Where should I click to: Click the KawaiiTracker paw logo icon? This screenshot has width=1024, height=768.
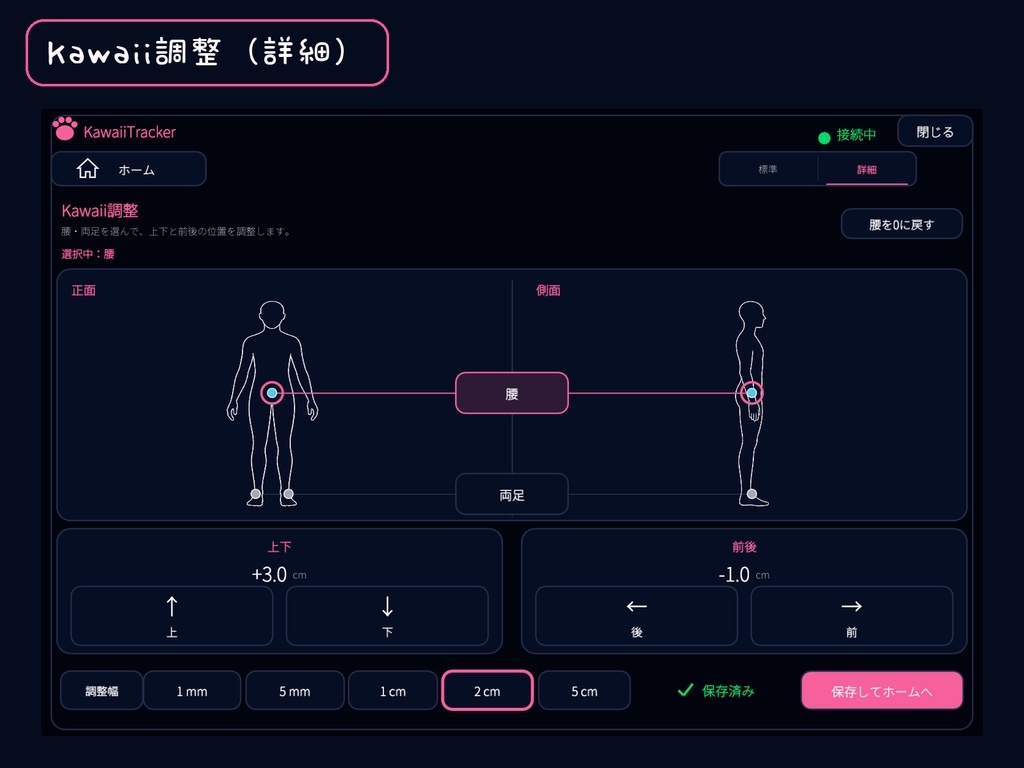coord(65,129)
